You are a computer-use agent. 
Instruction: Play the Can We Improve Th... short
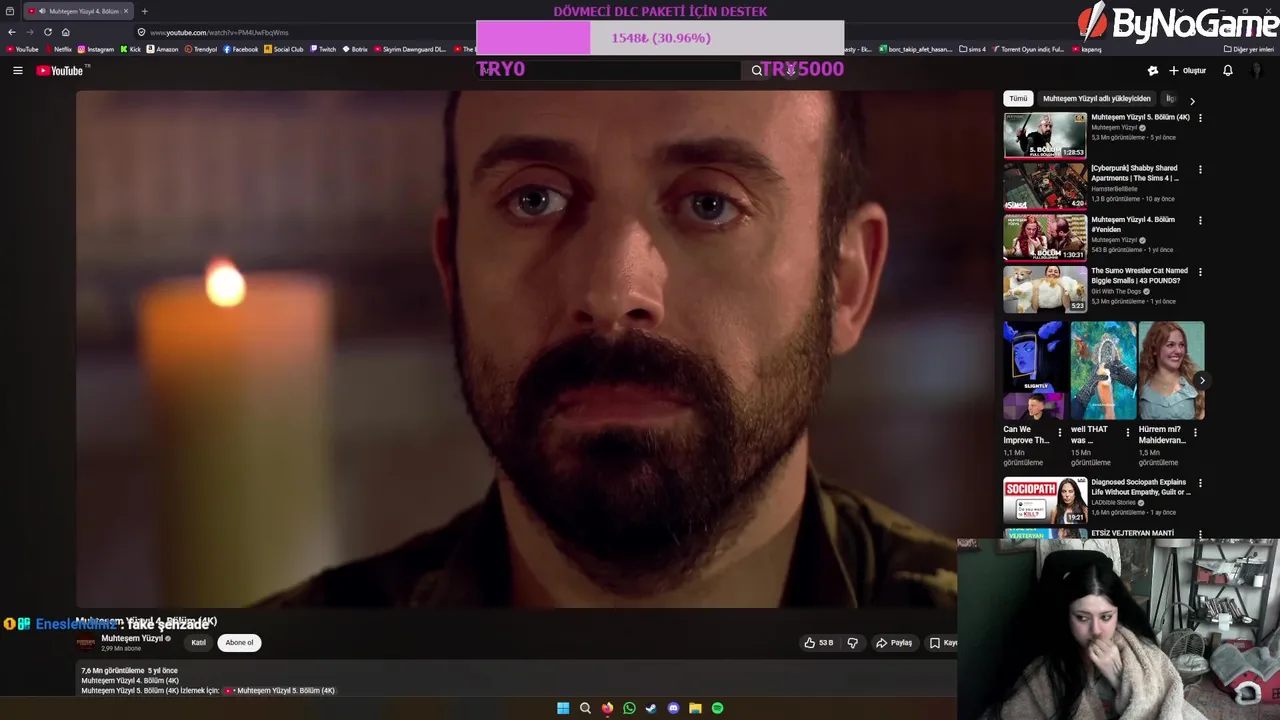coord(1036,370)
